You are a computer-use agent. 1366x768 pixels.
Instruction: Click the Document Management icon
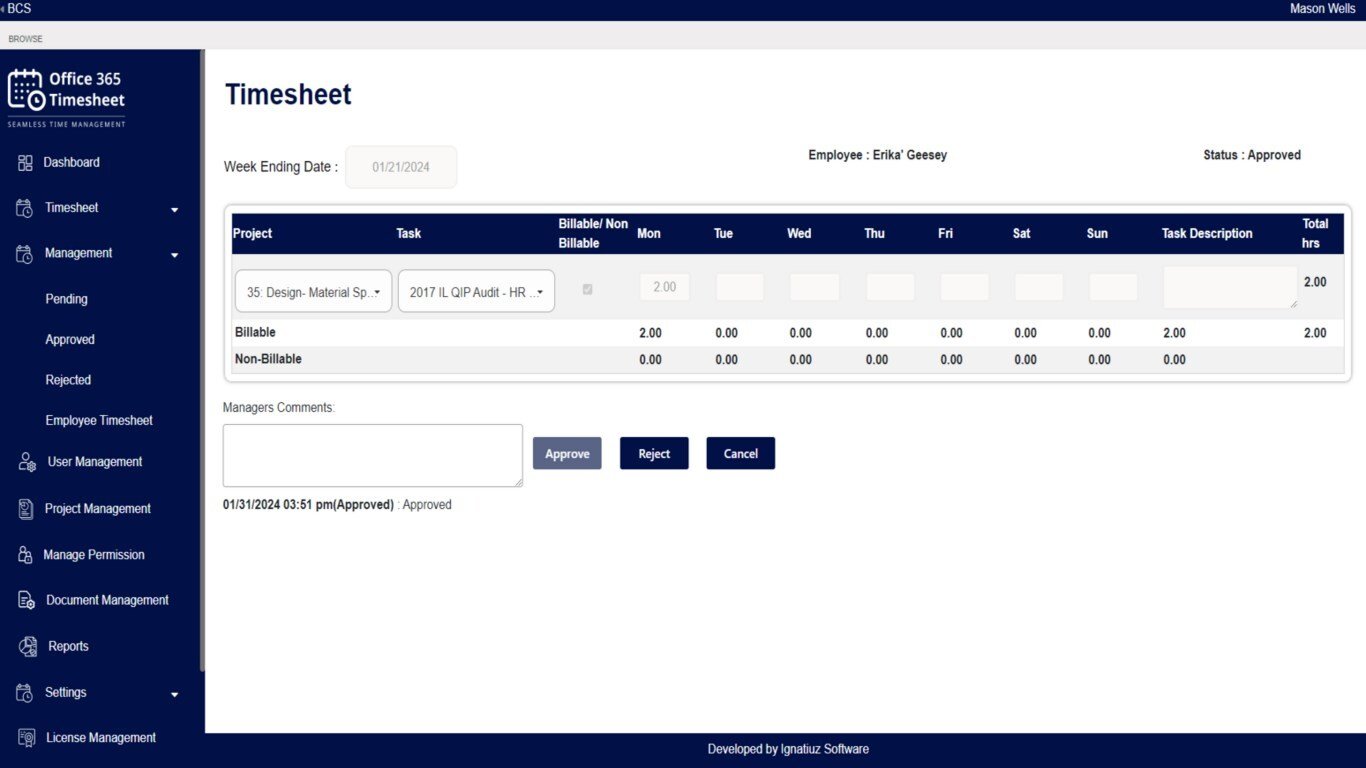pyautogui.click(x=27, y=601)
